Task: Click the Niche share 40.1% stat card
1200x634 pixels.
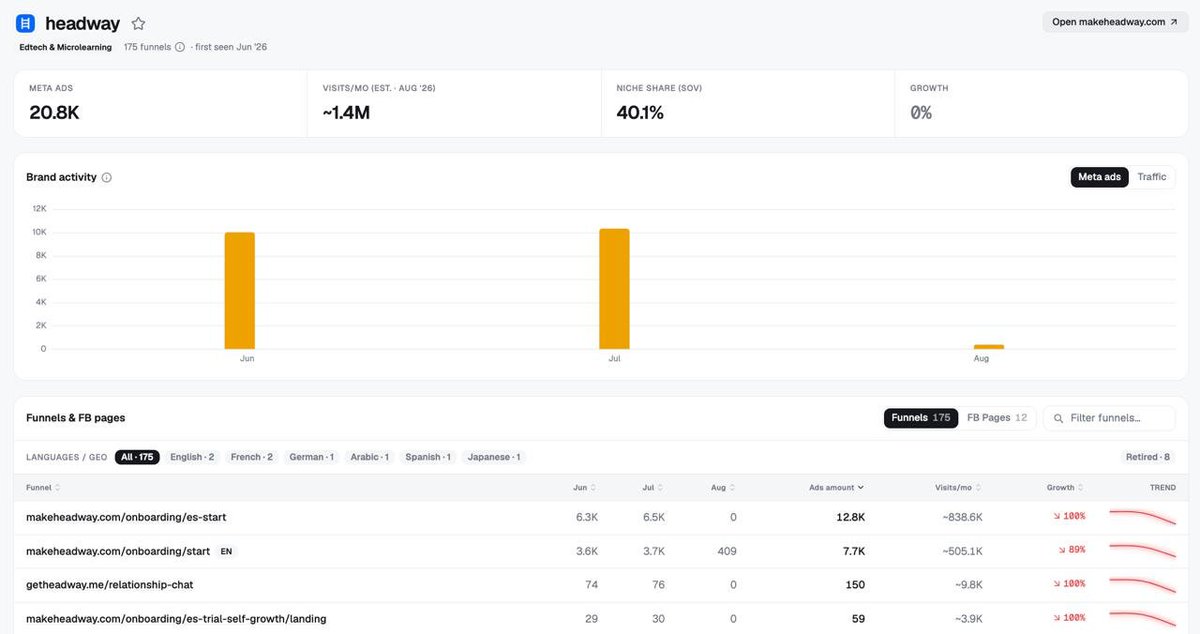Action: (747, 103)
